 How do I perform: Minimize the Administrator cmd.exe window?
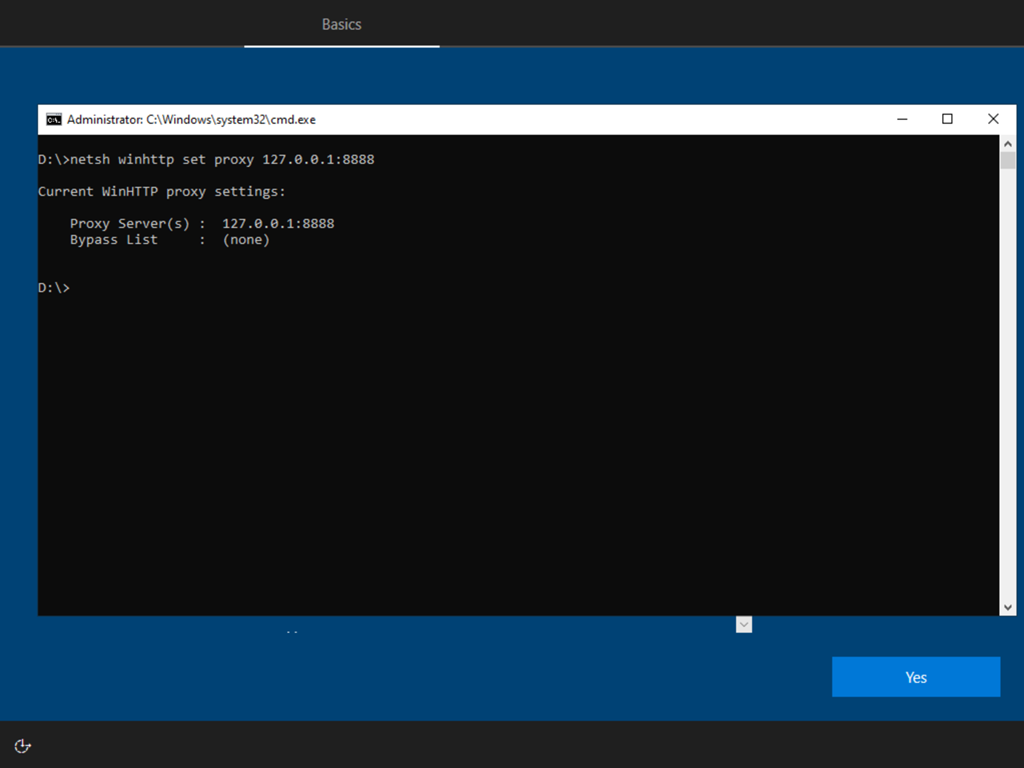[902, 119]
